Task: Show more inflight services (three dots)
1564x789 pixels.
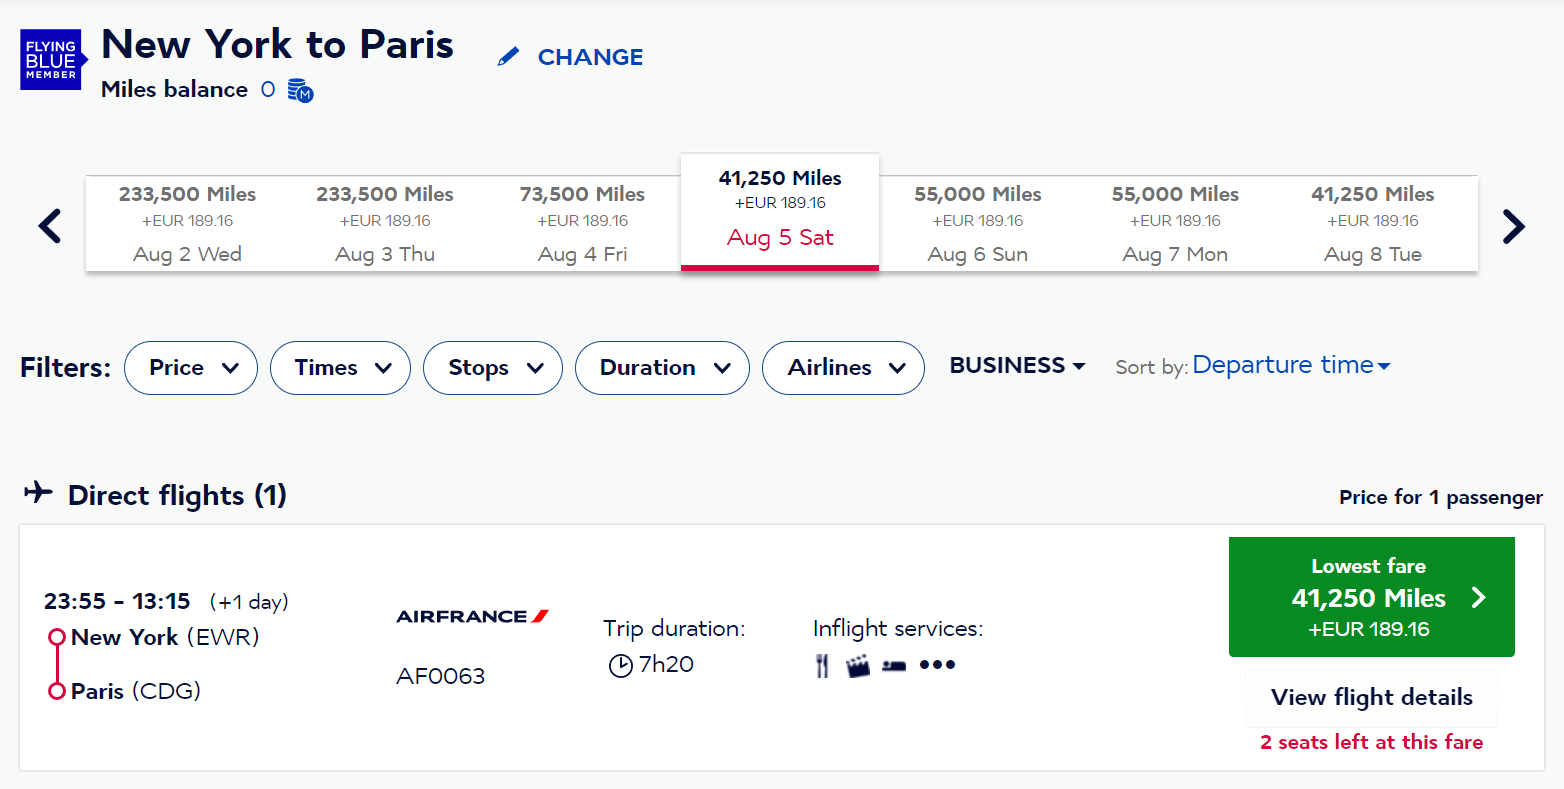Action: [x=937, y=665]
